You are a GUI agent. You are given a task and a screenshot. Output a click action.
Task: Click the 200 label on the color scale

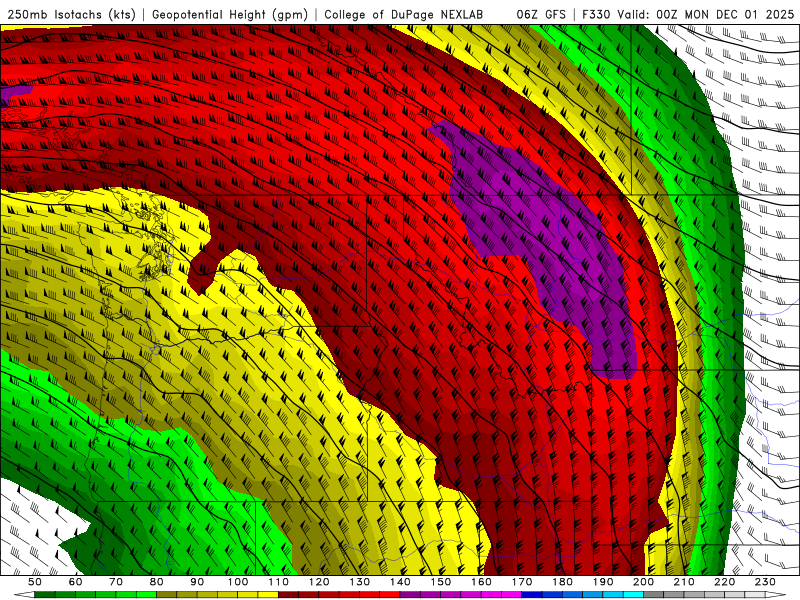pos(643,582)
